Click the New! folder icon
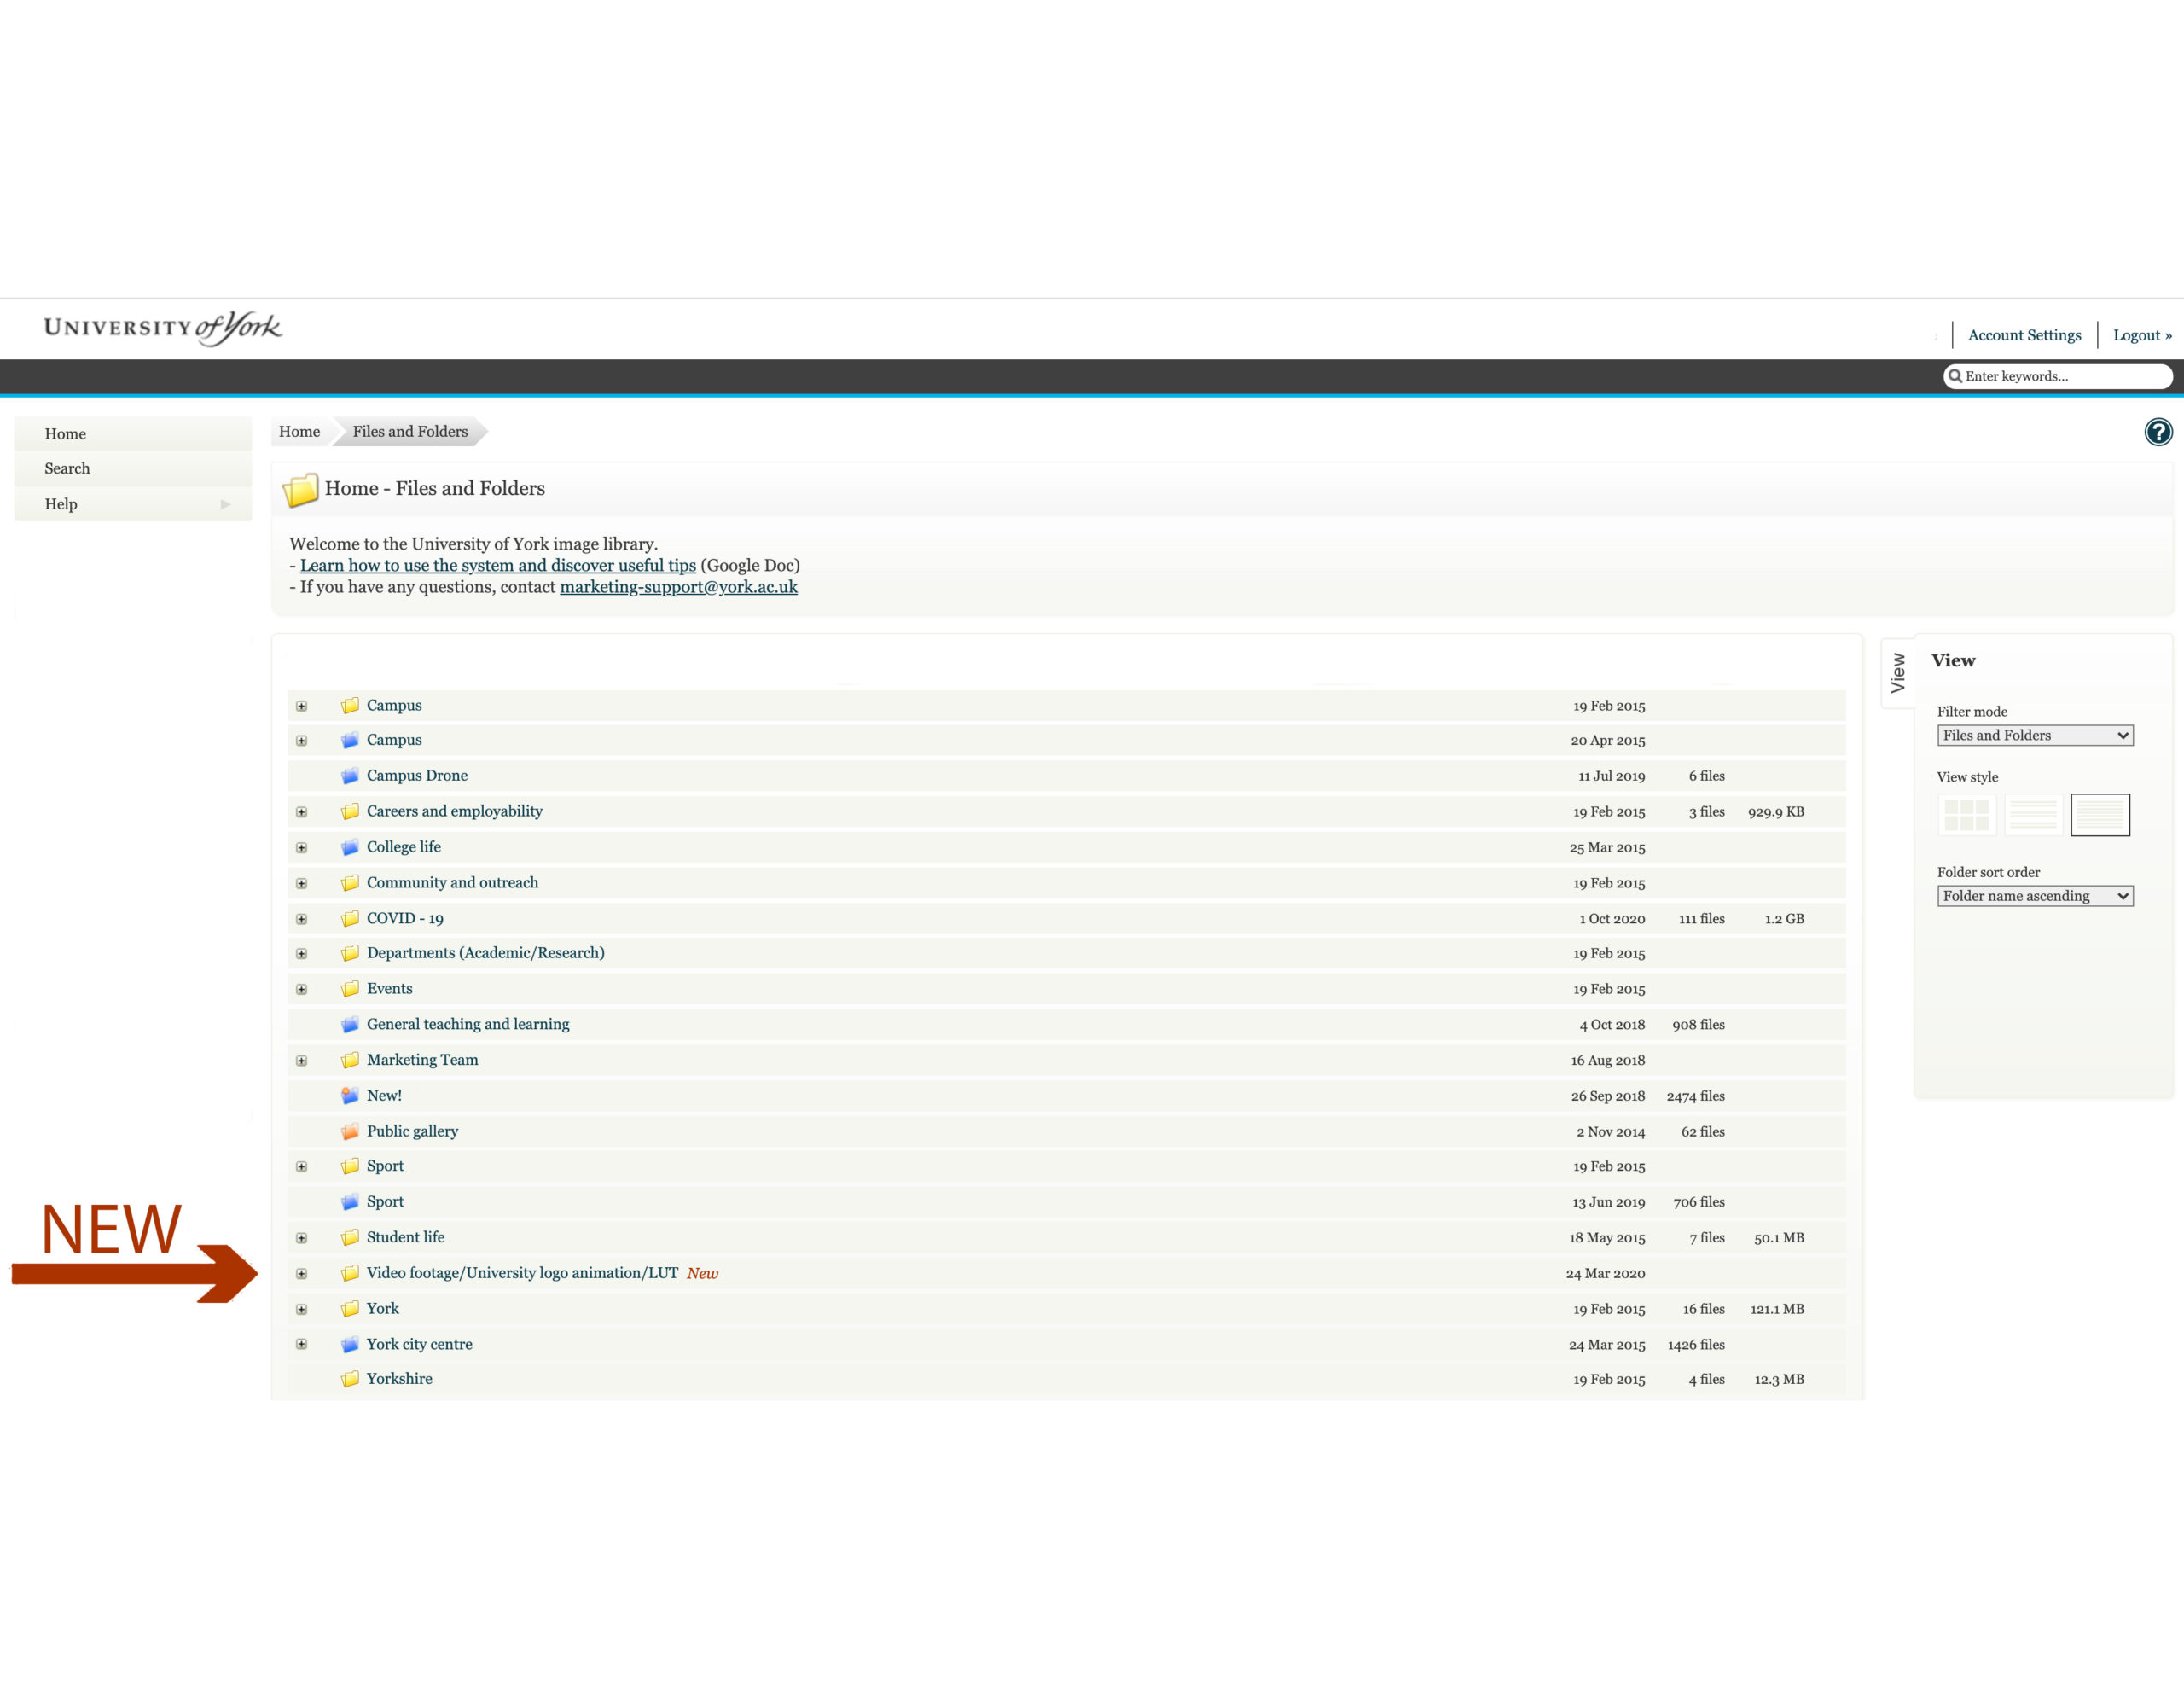 350,1096
